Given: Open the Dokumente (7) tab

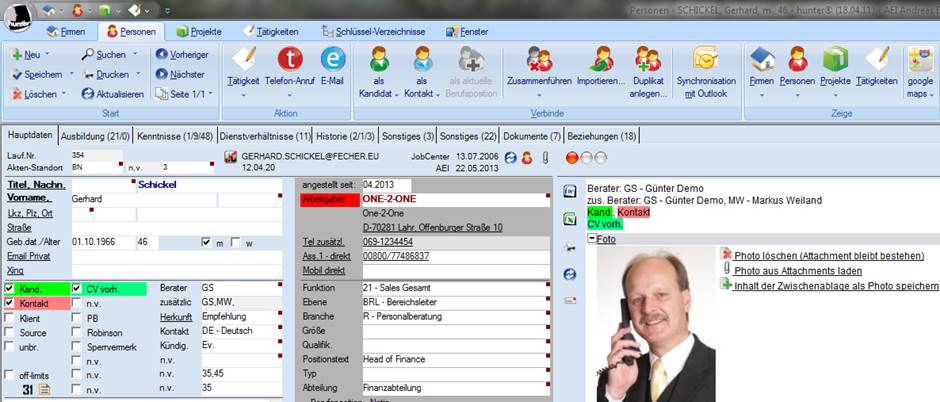Looking at the screenshot, I should point(530,135).
